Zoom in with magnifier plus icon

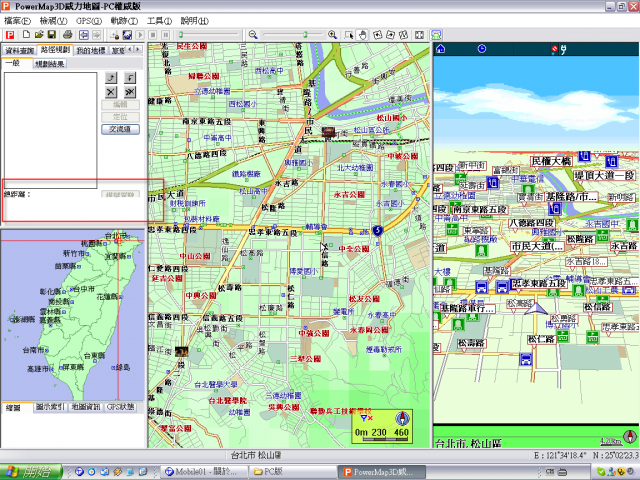(333, 35)
